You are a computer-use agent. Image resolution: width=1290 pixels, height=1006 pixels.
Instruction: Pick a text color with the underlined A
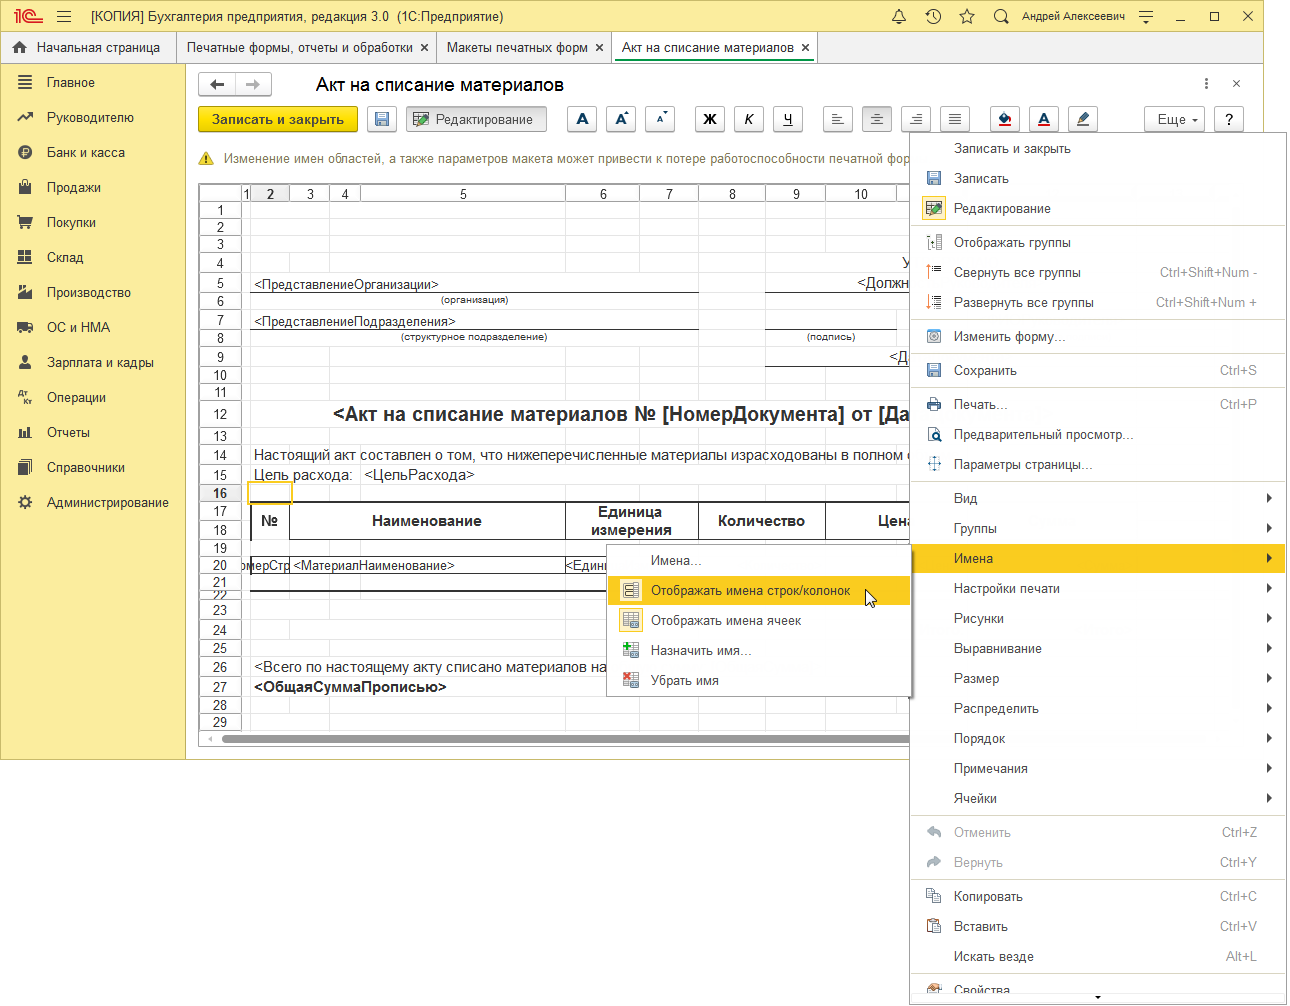[1044, 119]
